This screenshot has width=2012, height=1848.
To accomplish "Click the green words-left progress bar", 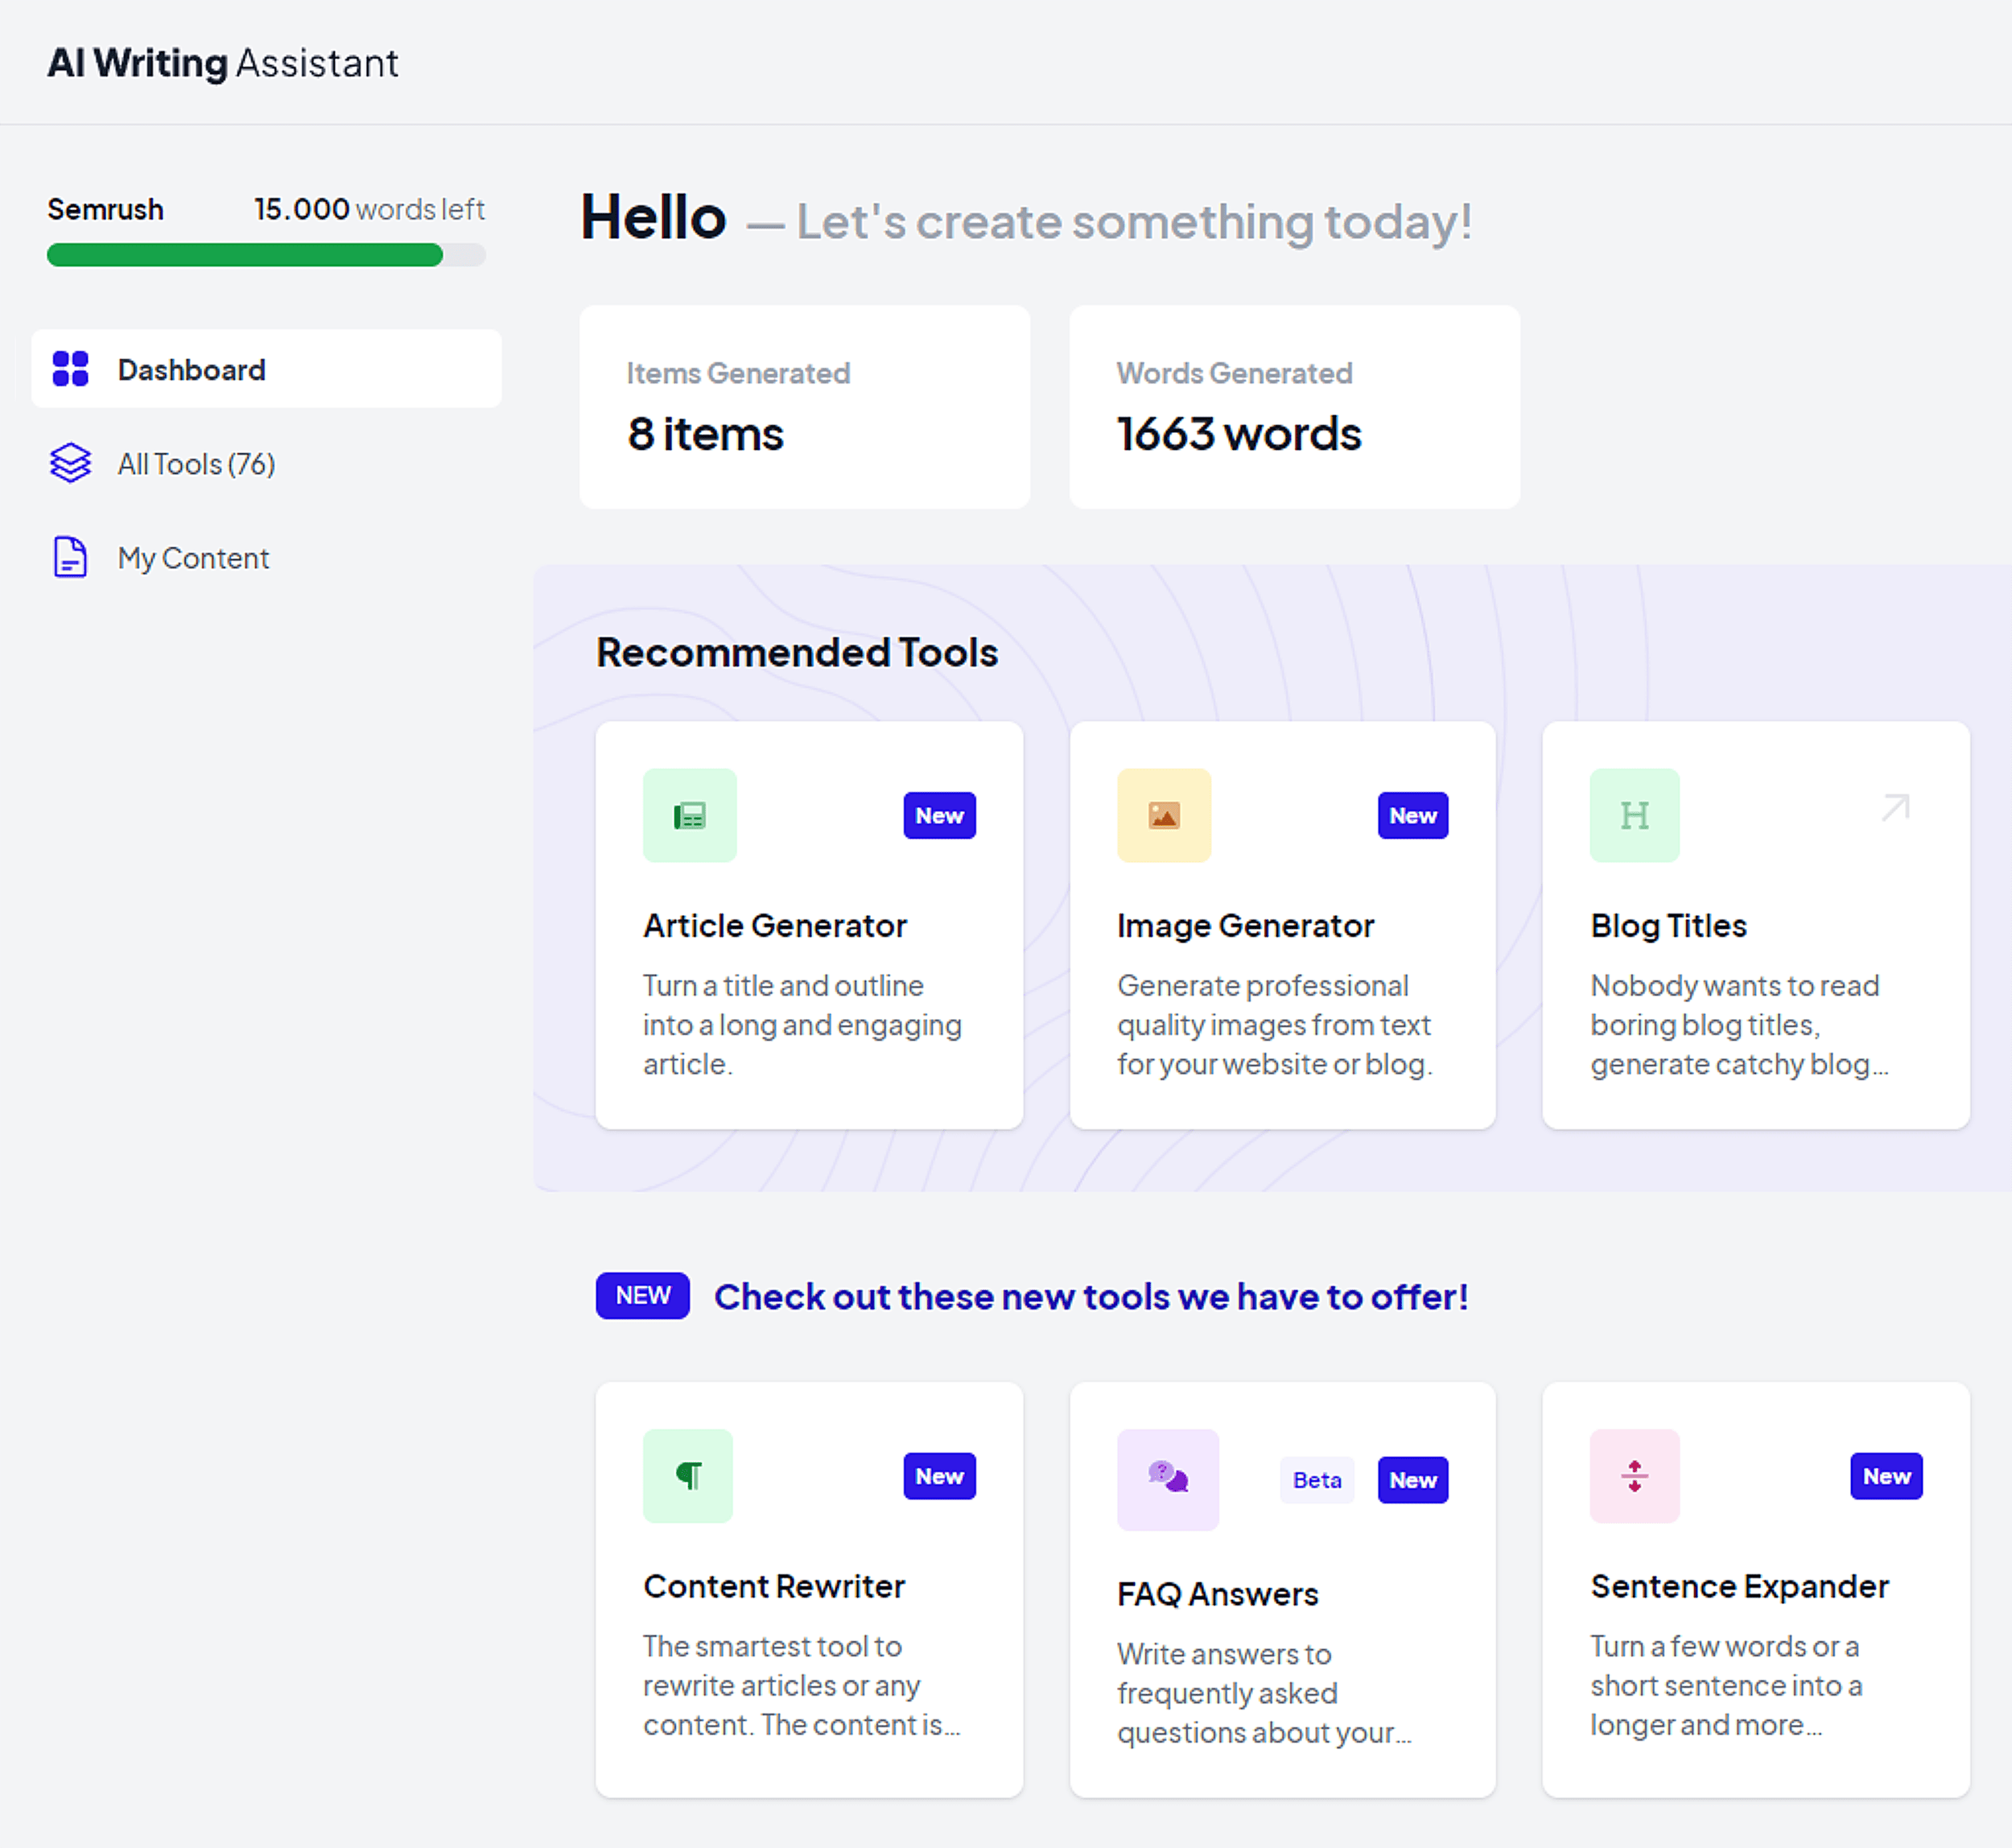I will (x=266, y=254).
